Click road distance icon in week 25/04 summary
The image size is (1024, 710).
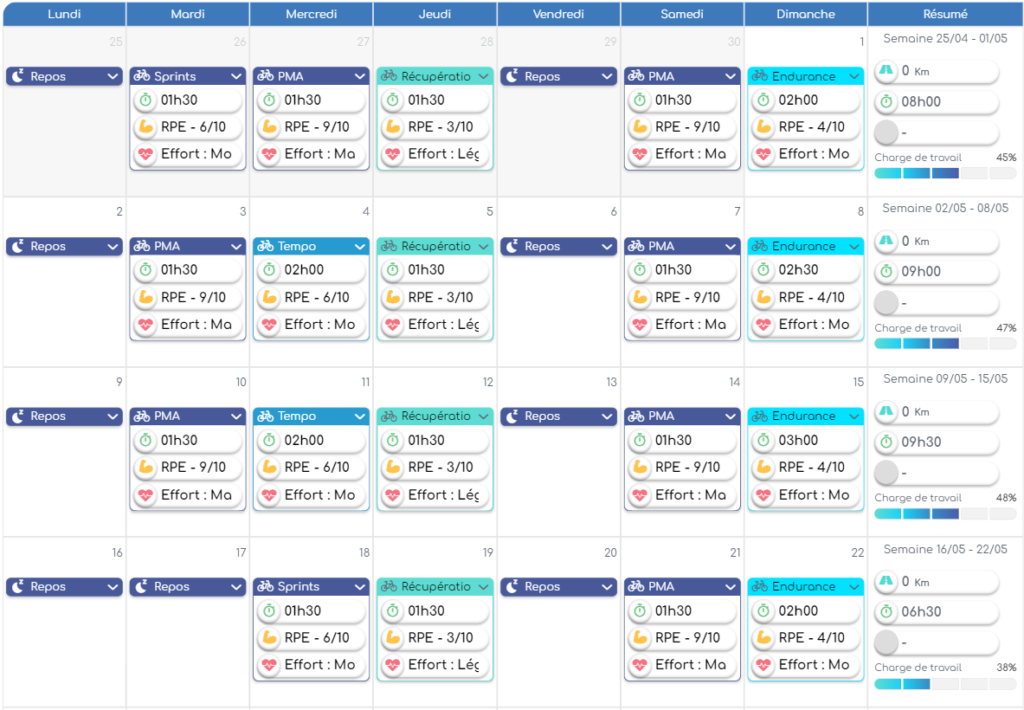(x=886, y=71)
